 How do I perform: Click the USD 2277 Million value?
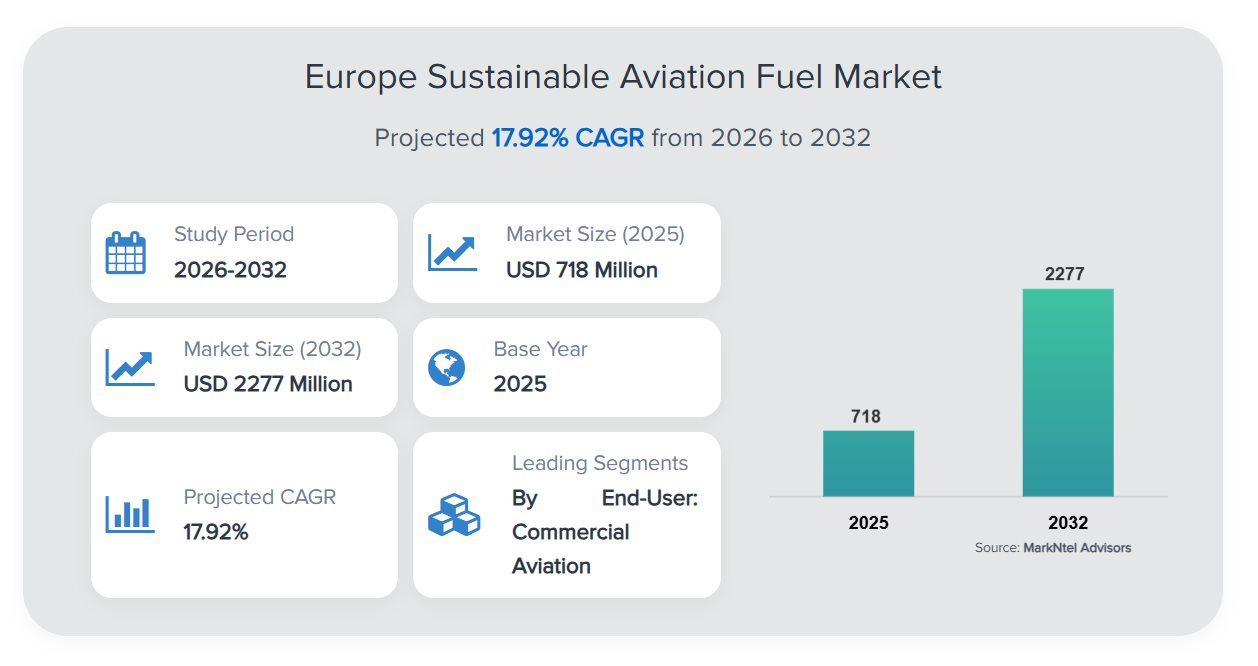coord(268,384)
